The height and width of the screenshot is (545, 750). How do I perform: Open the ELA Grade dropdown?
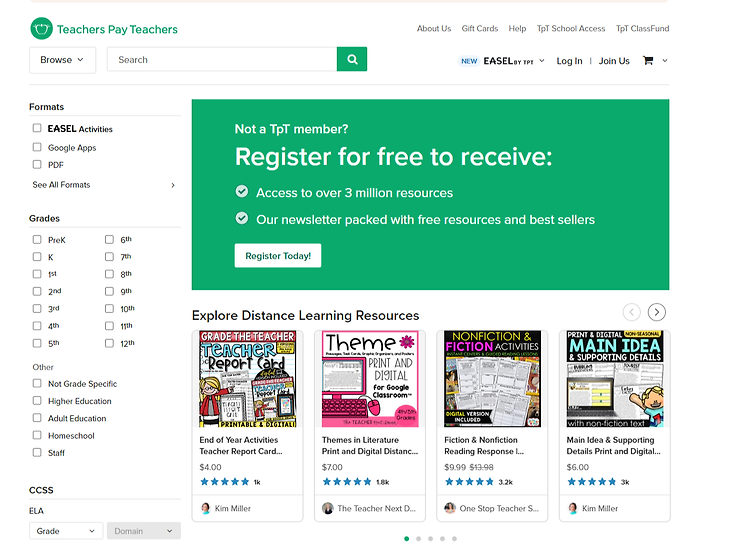[66, 531]
